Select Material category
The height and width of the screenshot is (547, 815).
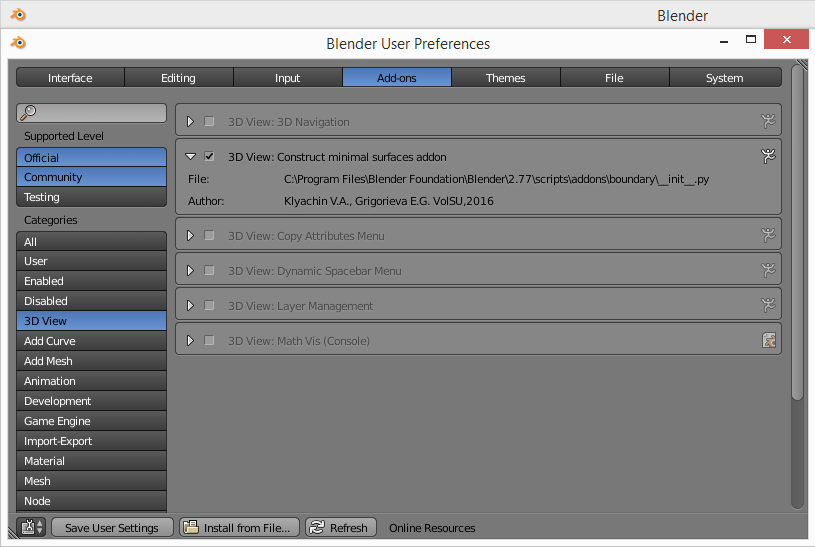click(x=91, y=461)
